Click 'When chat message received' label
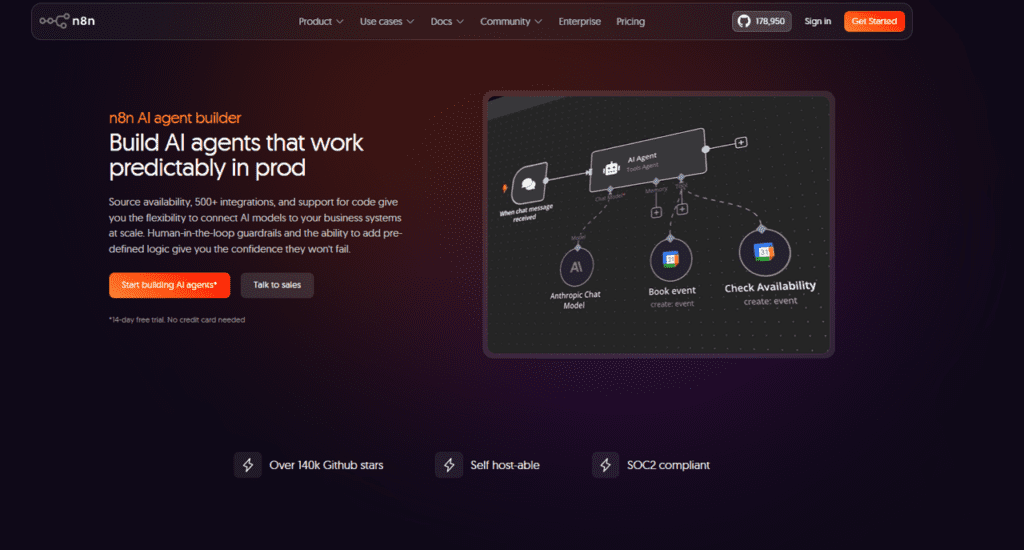The image size is (1024, 550). click(x=526, y=212)
